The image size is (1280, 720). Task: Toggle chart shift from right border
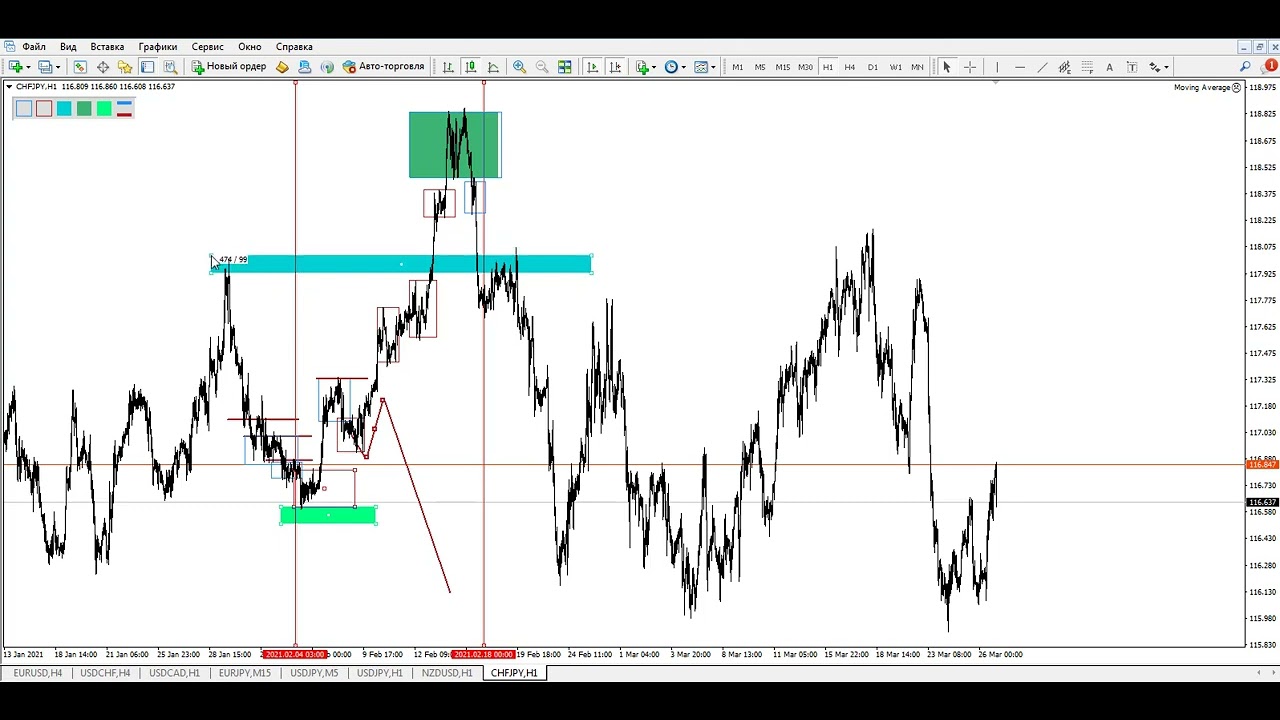(615, 67)
